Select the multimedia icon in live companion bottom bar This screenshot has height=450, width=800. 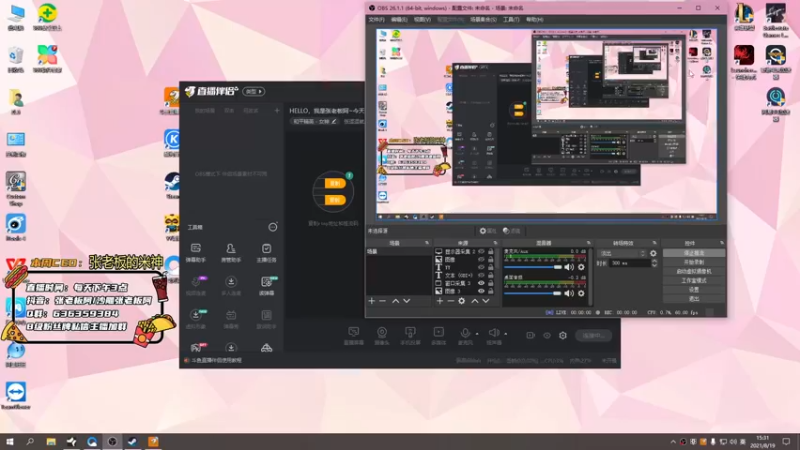(438, 335)
